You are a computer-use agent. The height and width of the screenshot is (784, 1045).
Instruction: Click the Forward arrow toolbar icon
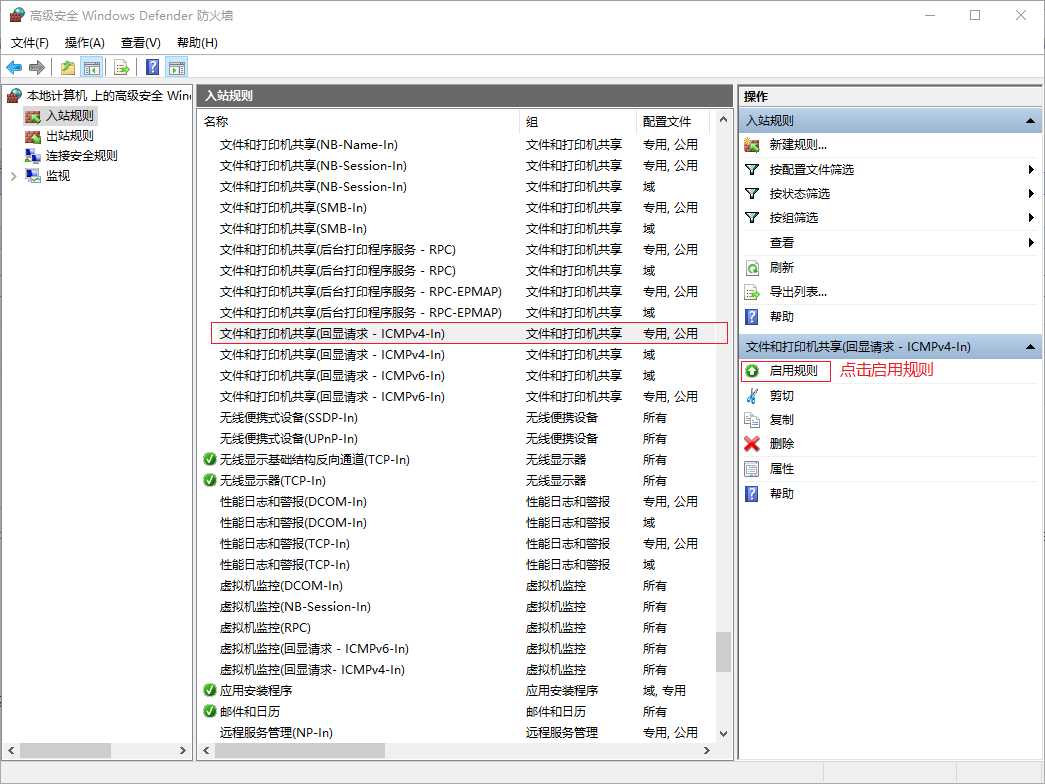coord(37,67)
